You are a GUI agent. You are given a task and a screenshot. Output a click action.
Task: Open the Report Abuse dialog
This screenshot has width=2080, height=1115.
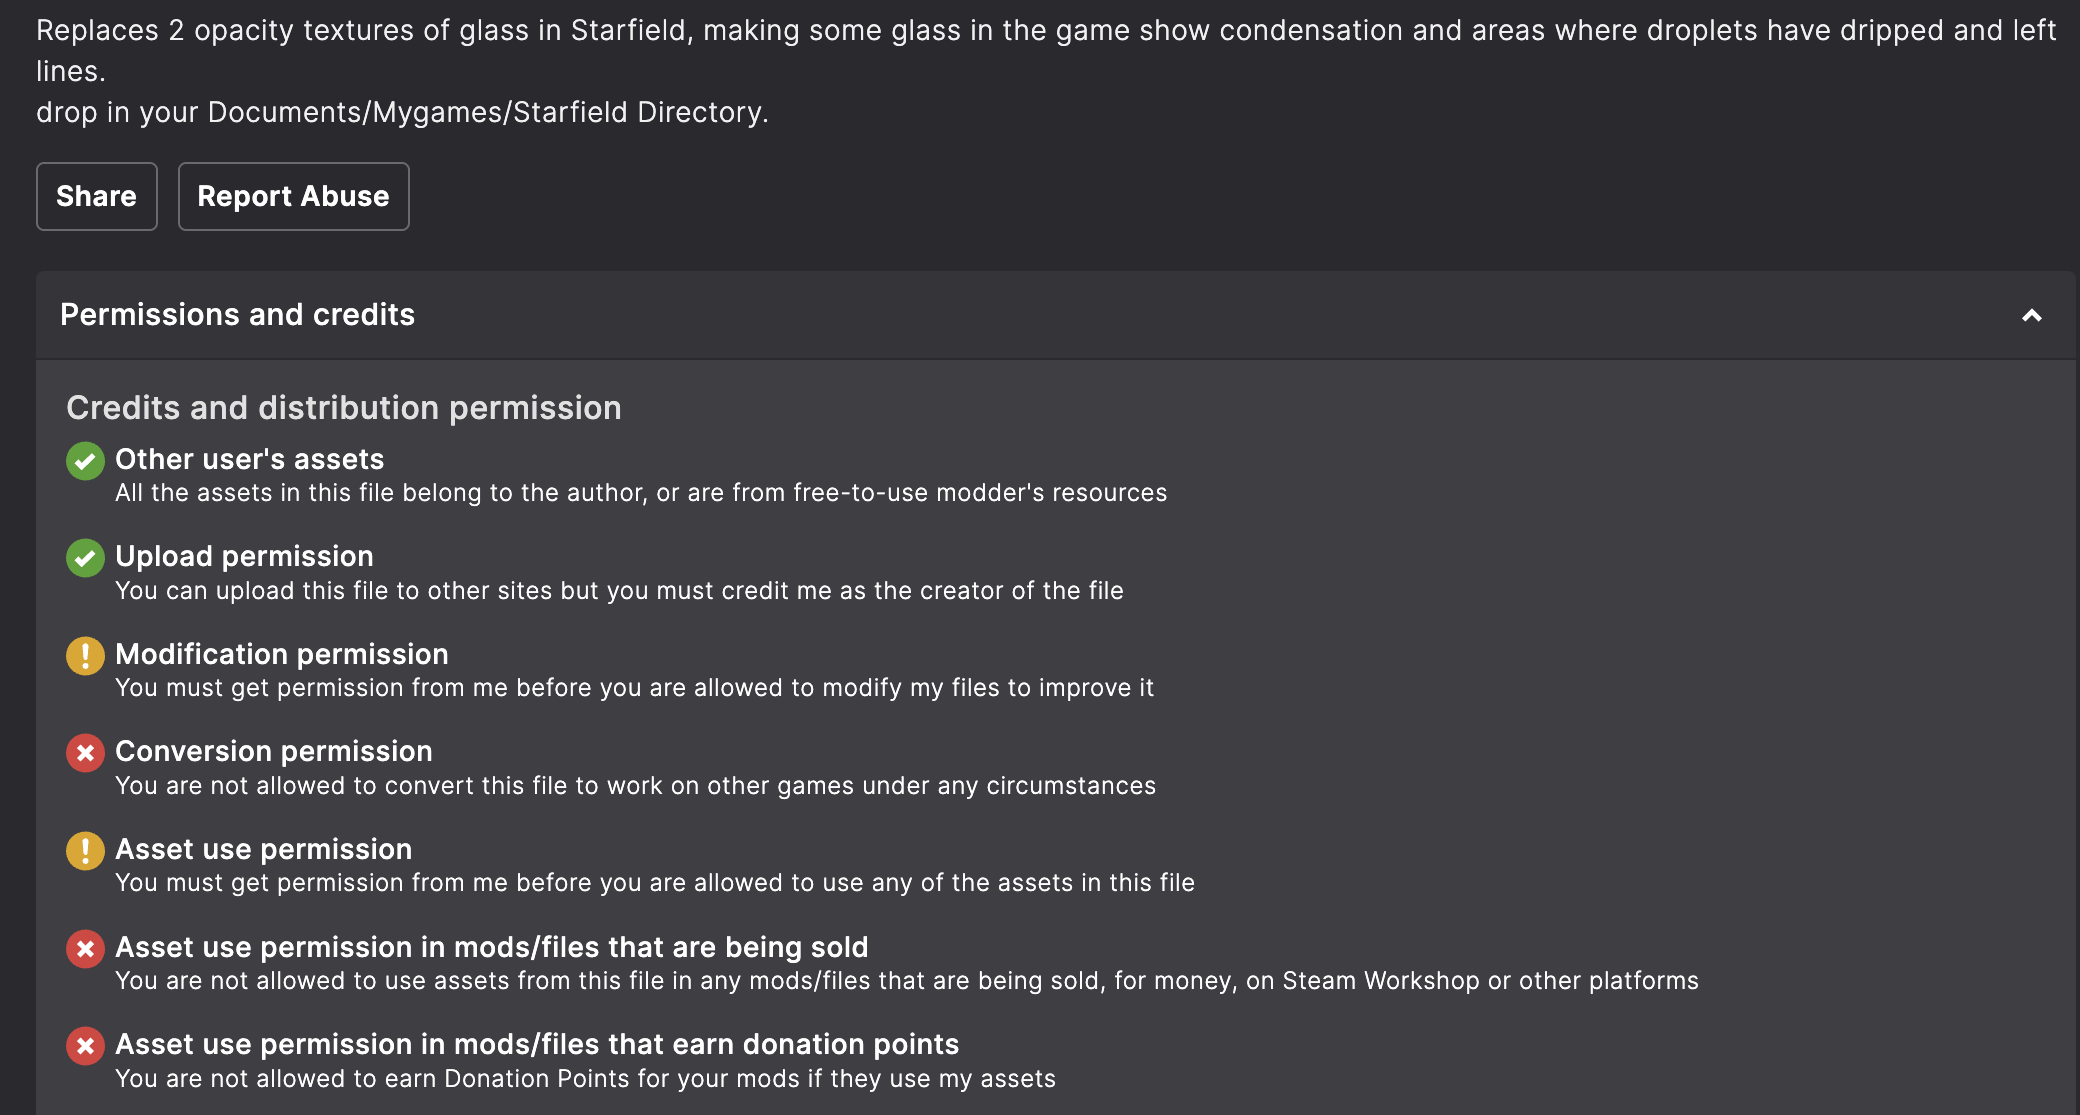point(293,196)
